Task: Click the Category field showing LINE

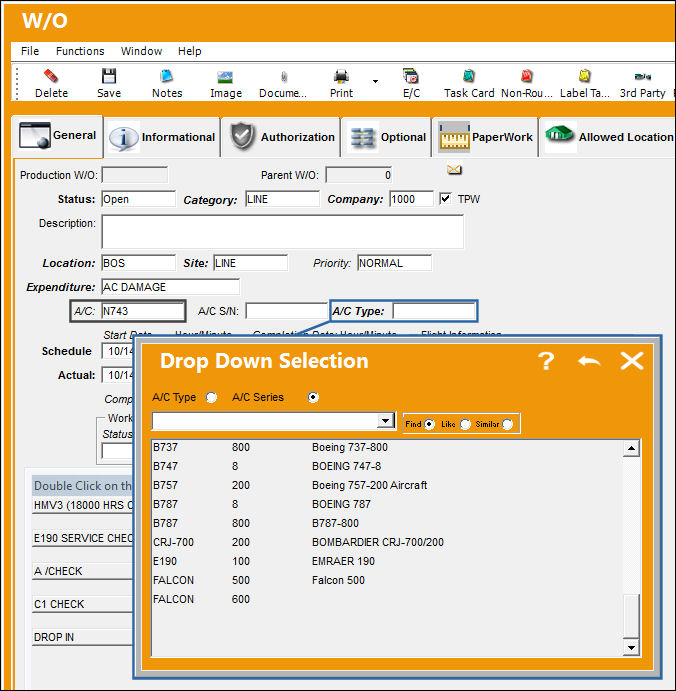Action: [x=282, y=199]
